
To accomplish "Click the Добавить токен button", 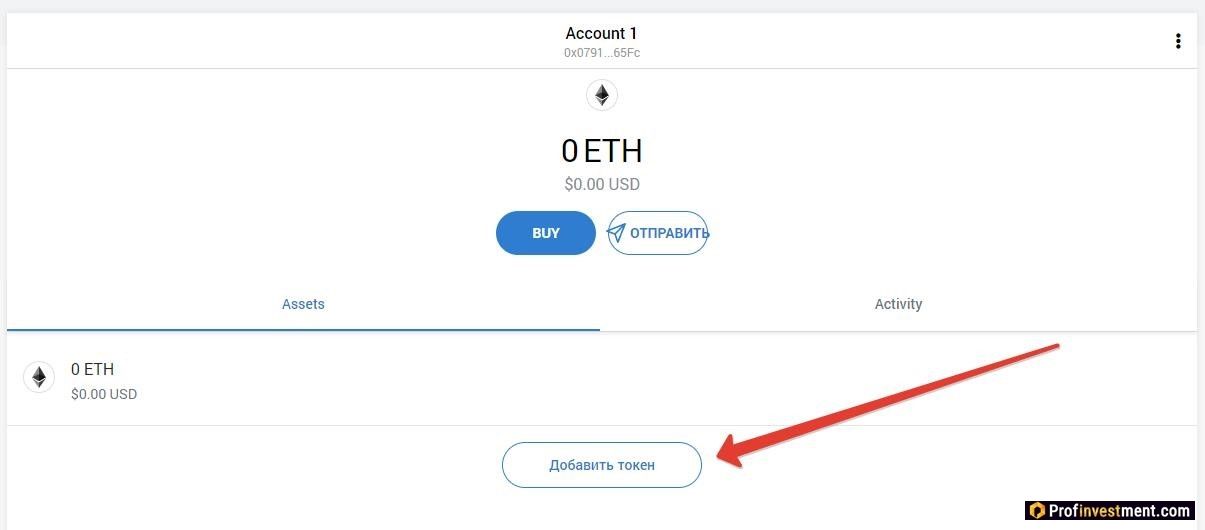I will (x=602, y=465).
